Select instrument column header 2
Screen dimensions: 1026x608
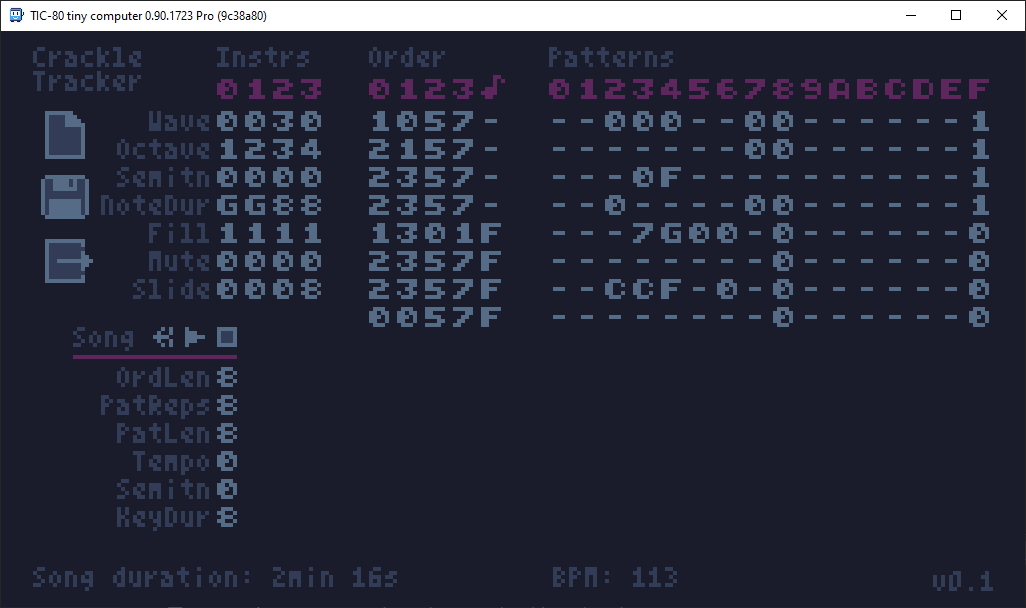(283, 88)
